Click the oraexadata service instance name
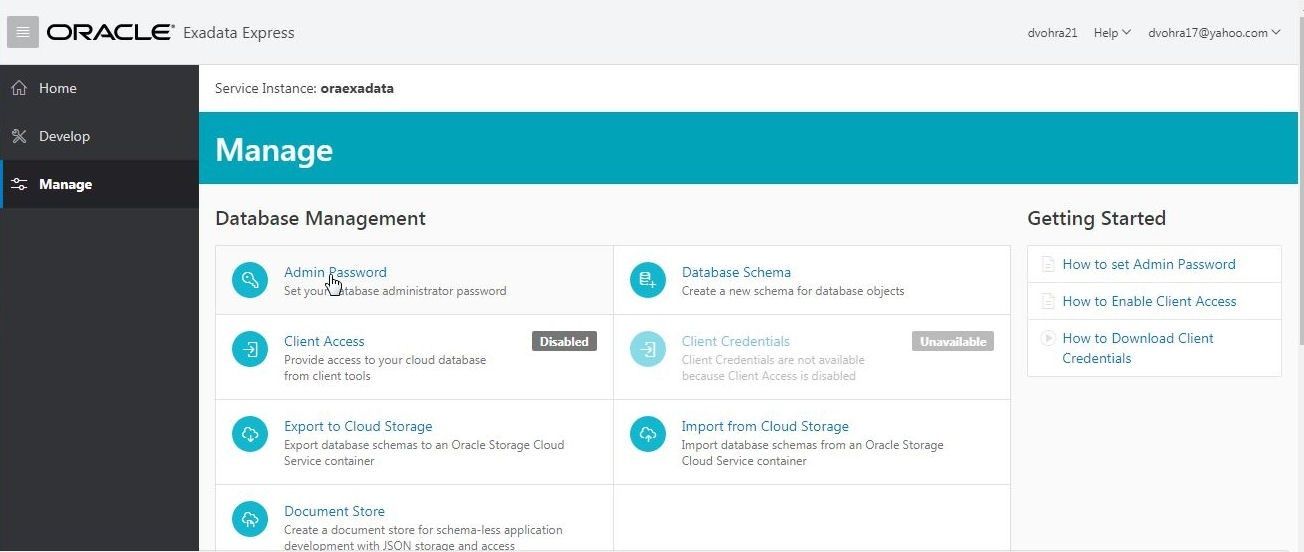 pos(357,88)
